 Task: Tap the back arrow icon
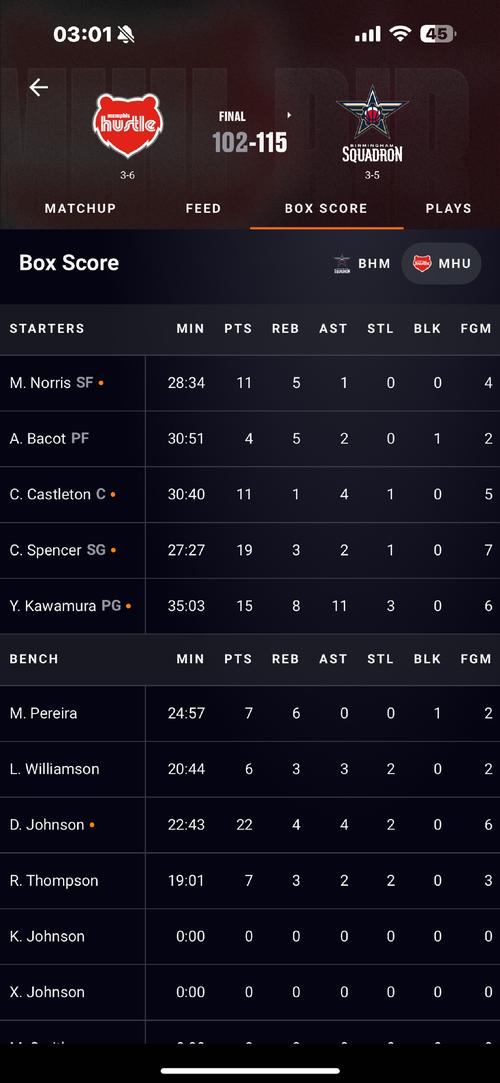[39, 87]
